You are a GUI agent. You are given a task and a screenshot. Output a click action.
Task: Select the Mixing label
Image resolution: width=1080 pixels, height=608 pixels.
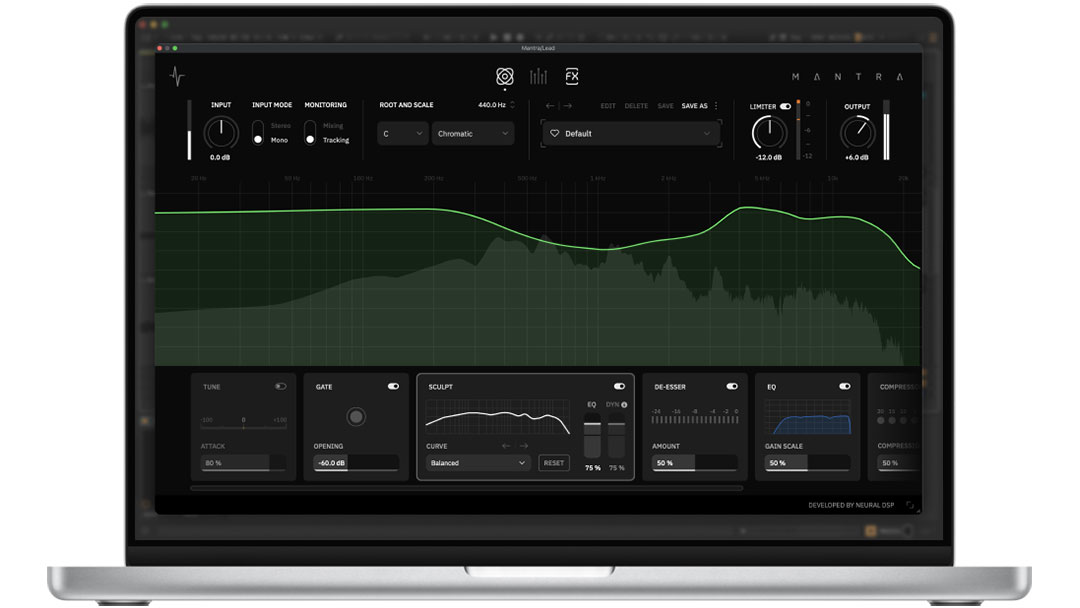click(333, 126)
